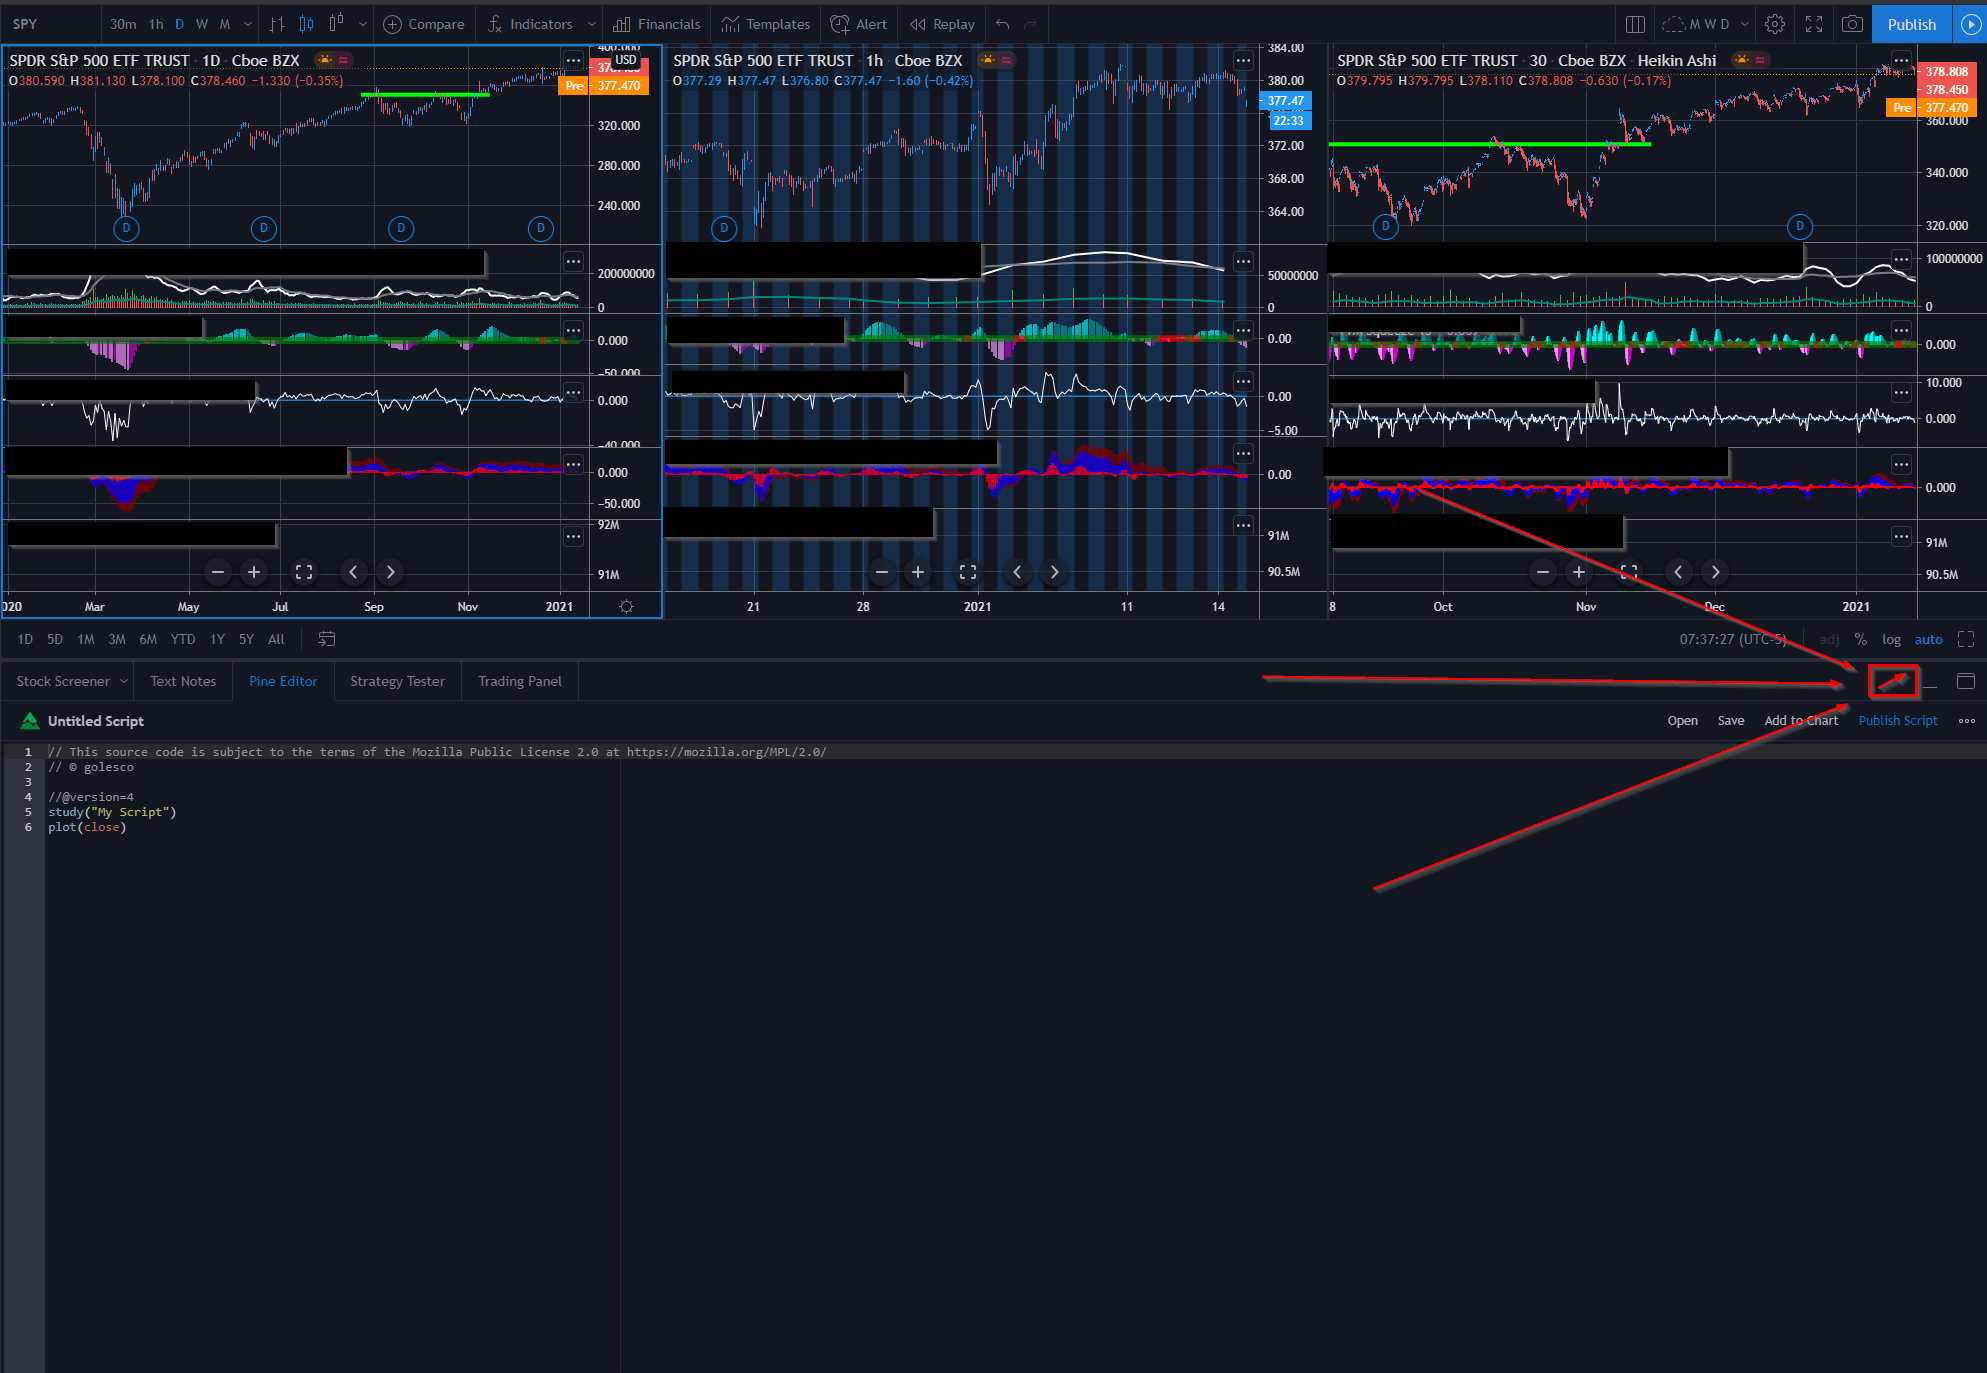Screen dimensions: 1987x1373
Task: Toggle log scale mode
Action: pyautogui.click(x=1891, y=639)
